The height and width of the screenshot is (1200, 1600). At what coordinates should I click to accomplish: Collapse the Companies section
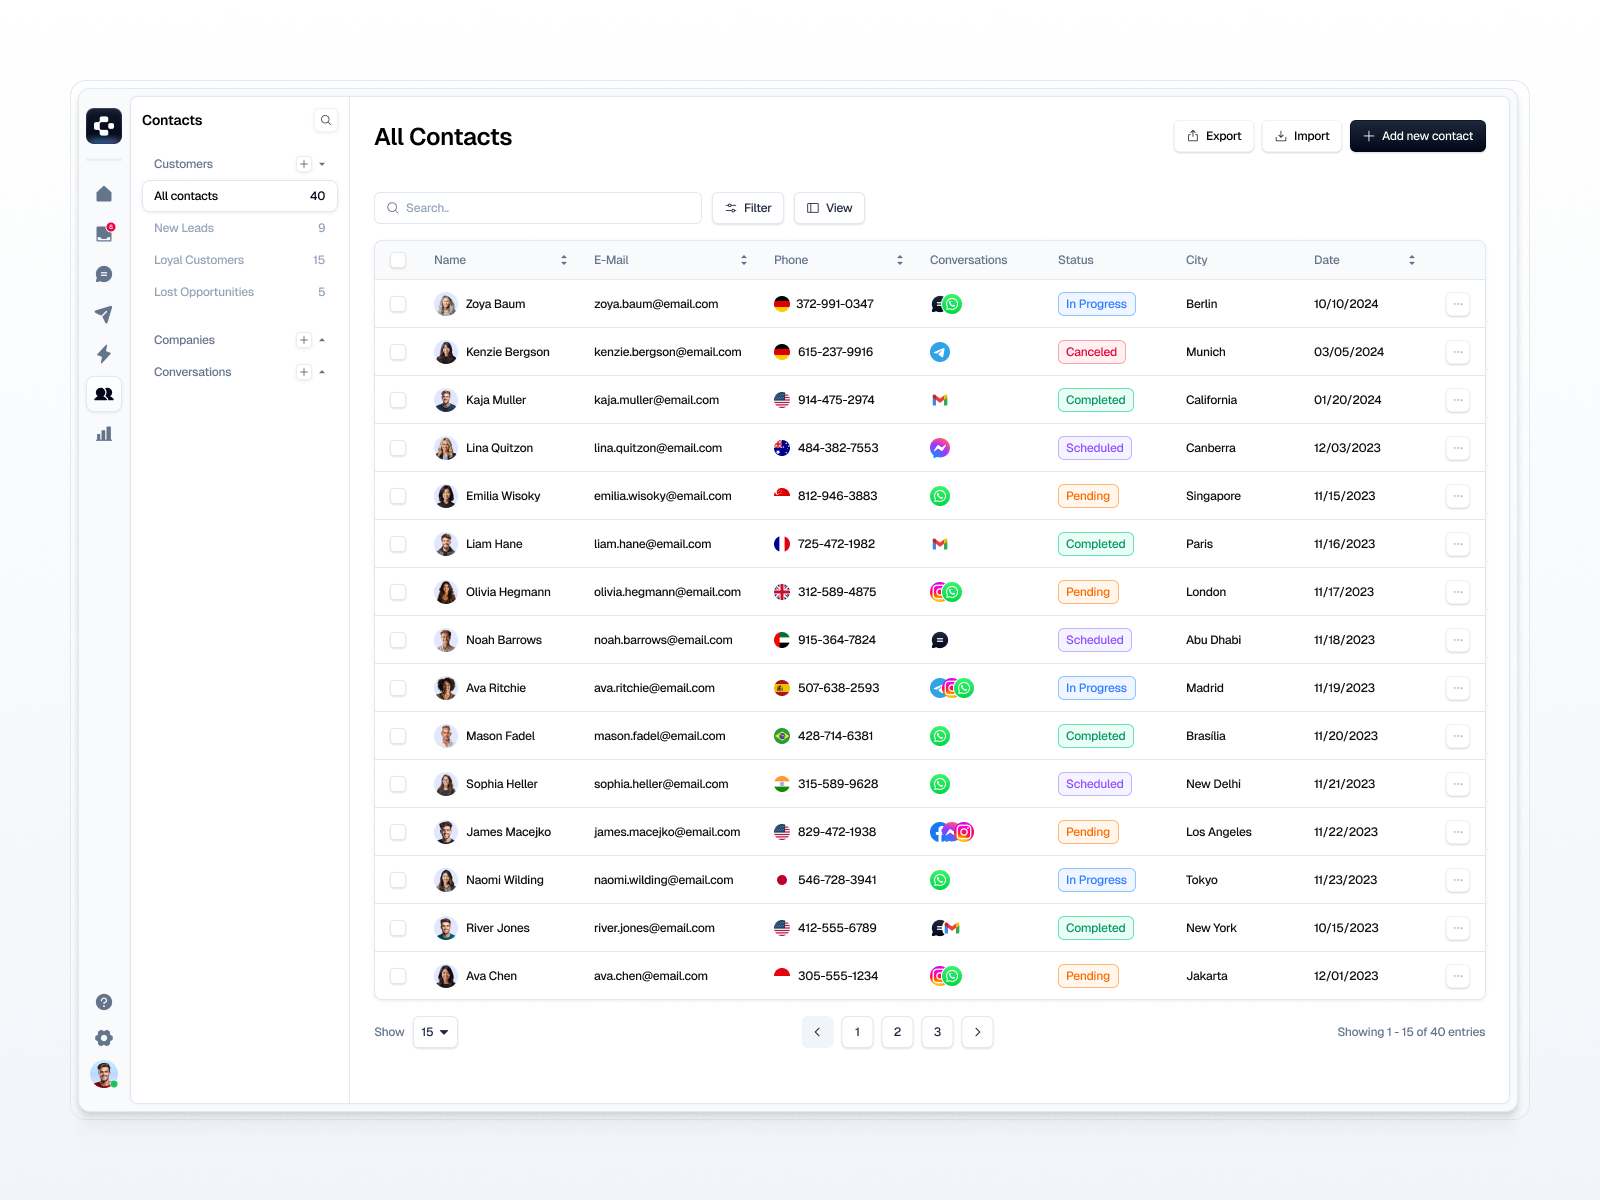(321, 340)
